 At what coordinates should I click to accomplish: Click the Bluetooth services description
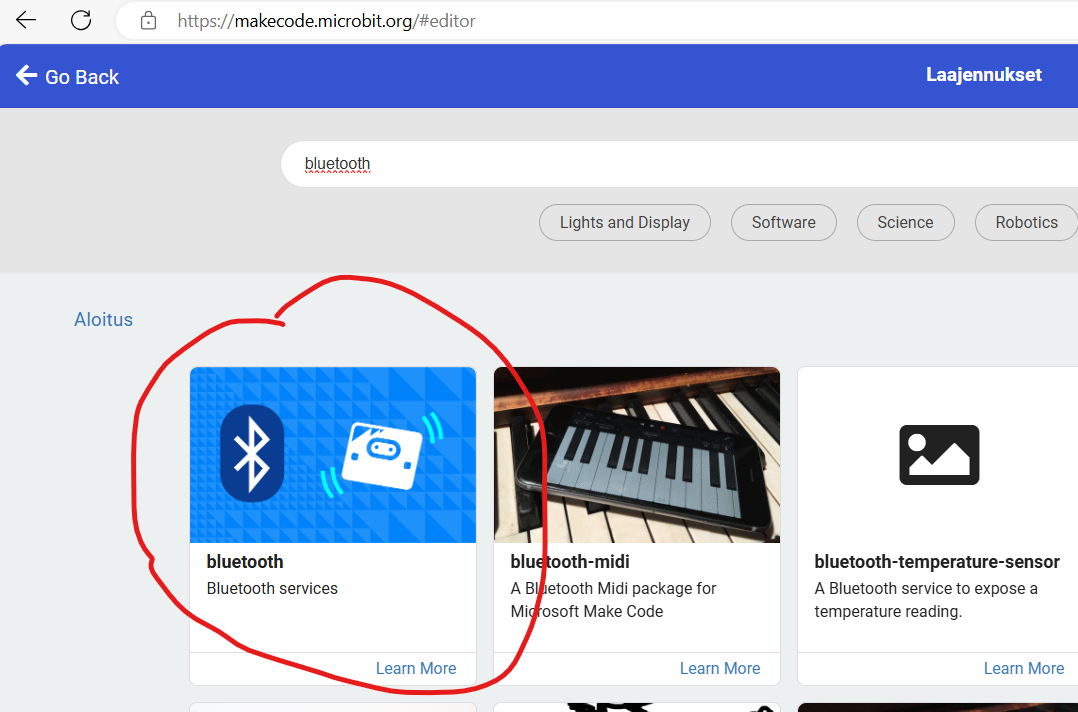[272, 588]
